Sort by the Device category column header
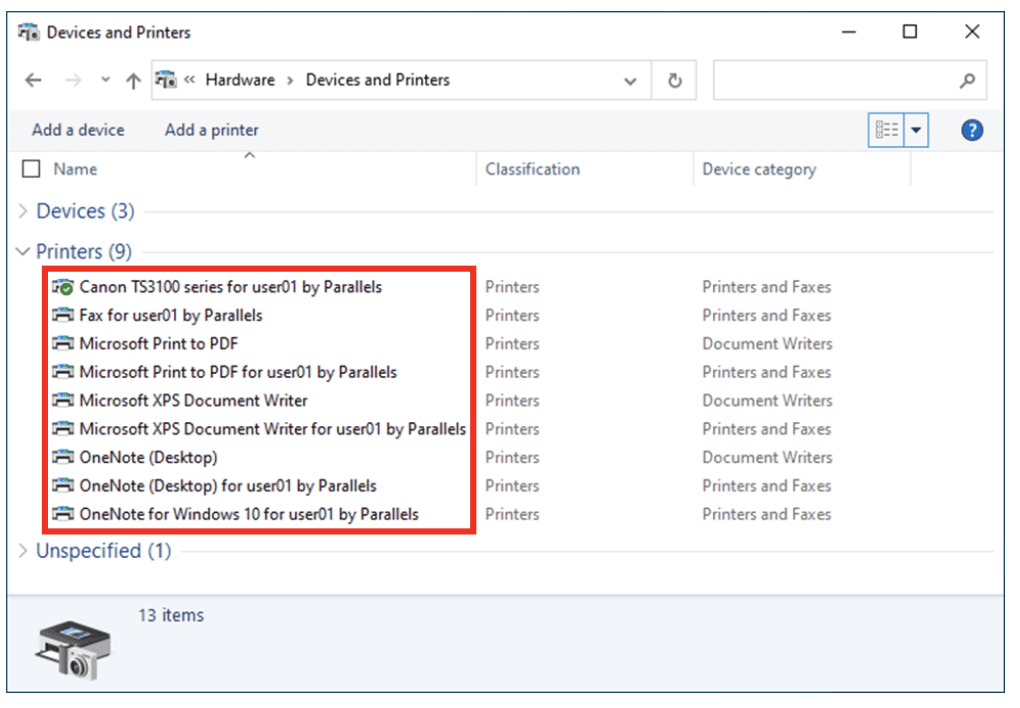The height and width of the screenshot is (708, 1020). tap(759, 169)
